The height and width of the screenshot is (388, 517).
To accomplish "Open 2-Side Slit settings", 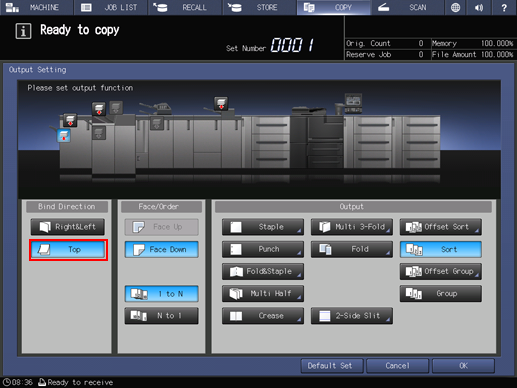I will [352, 316].
